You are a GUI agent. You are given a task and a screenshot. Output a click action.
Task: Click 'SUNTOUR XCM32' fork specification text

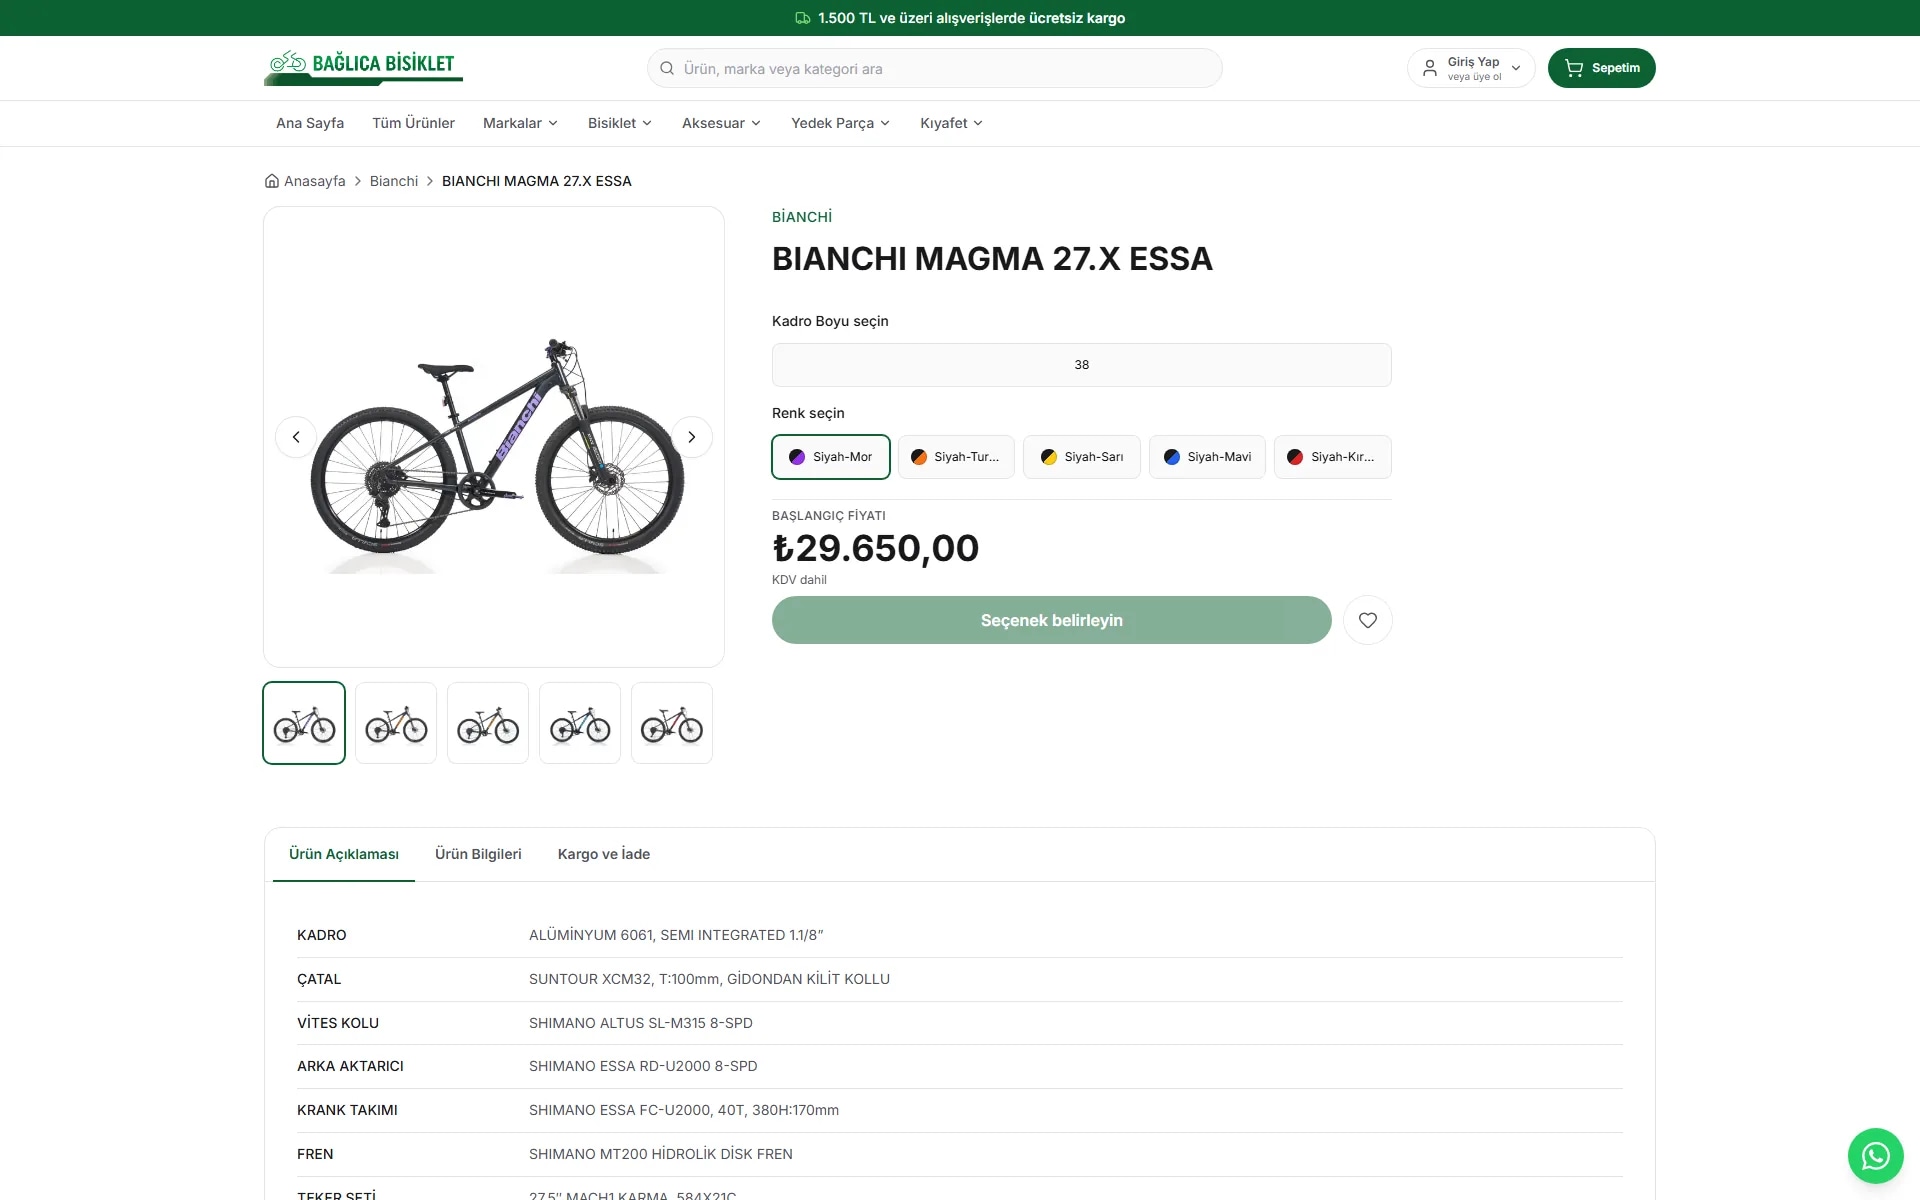(590, 979)
